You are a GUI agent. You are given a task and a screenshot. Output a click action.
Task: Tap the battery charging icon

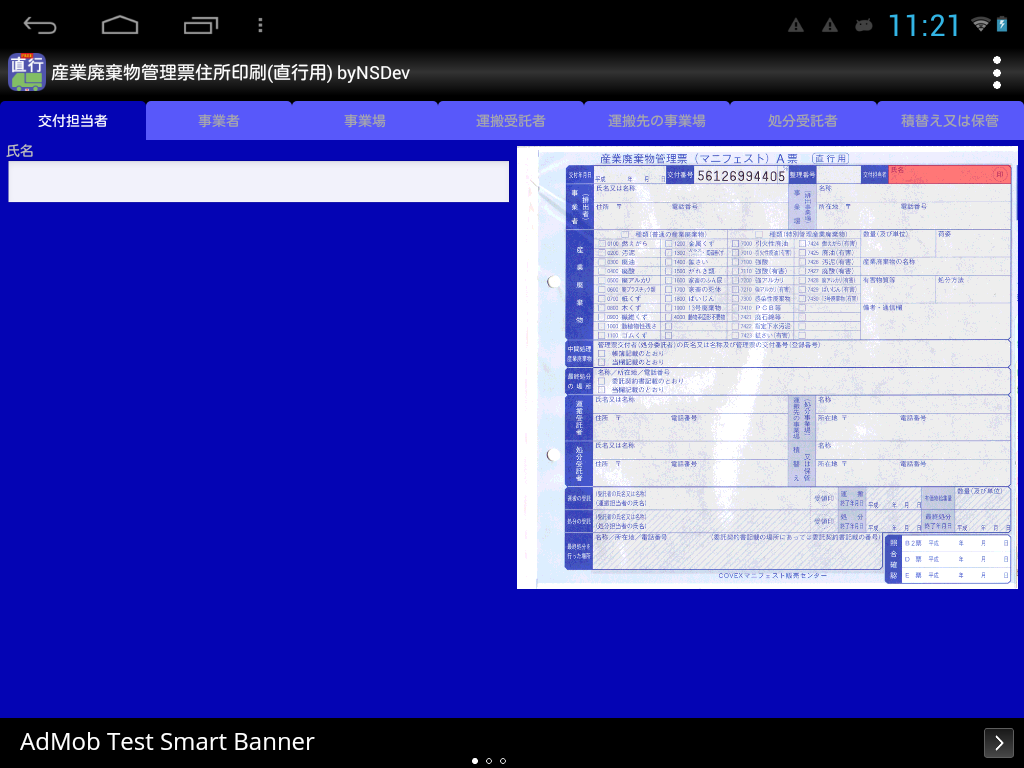(x=1003, y=25)
